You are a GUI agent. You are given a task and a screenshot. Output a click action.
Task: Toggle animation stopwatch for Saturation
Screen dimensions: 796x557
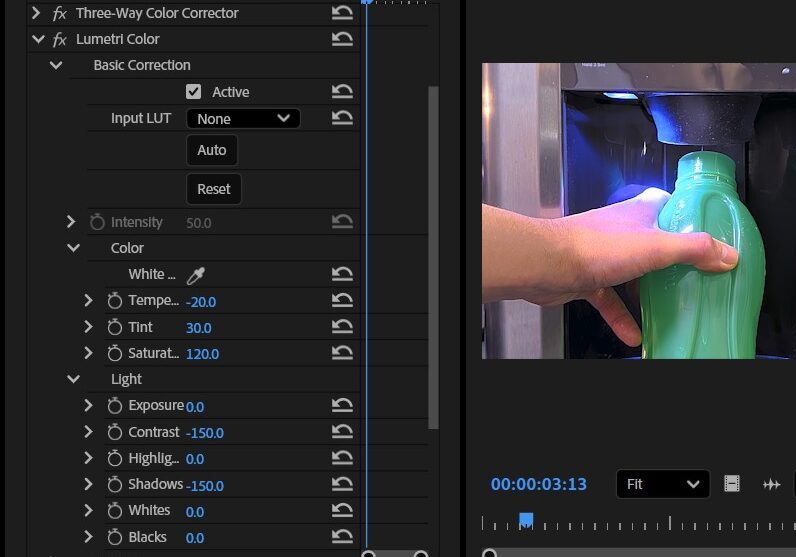[115, 353]
